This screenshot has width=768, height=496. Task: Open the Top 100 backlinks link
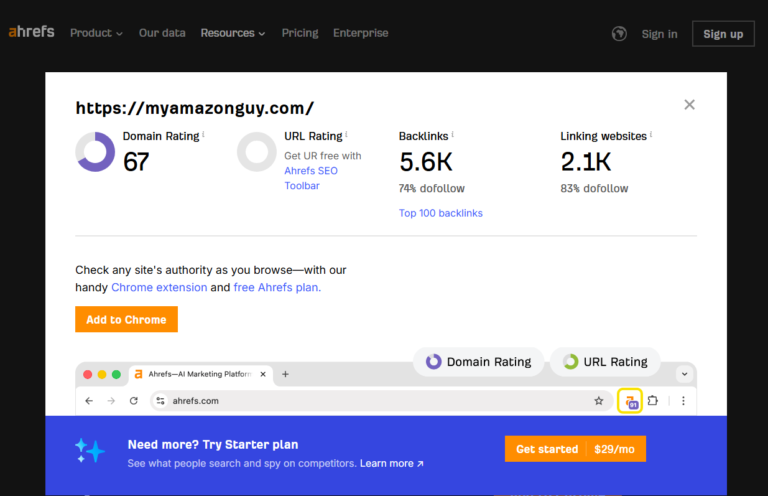point(440,213)
